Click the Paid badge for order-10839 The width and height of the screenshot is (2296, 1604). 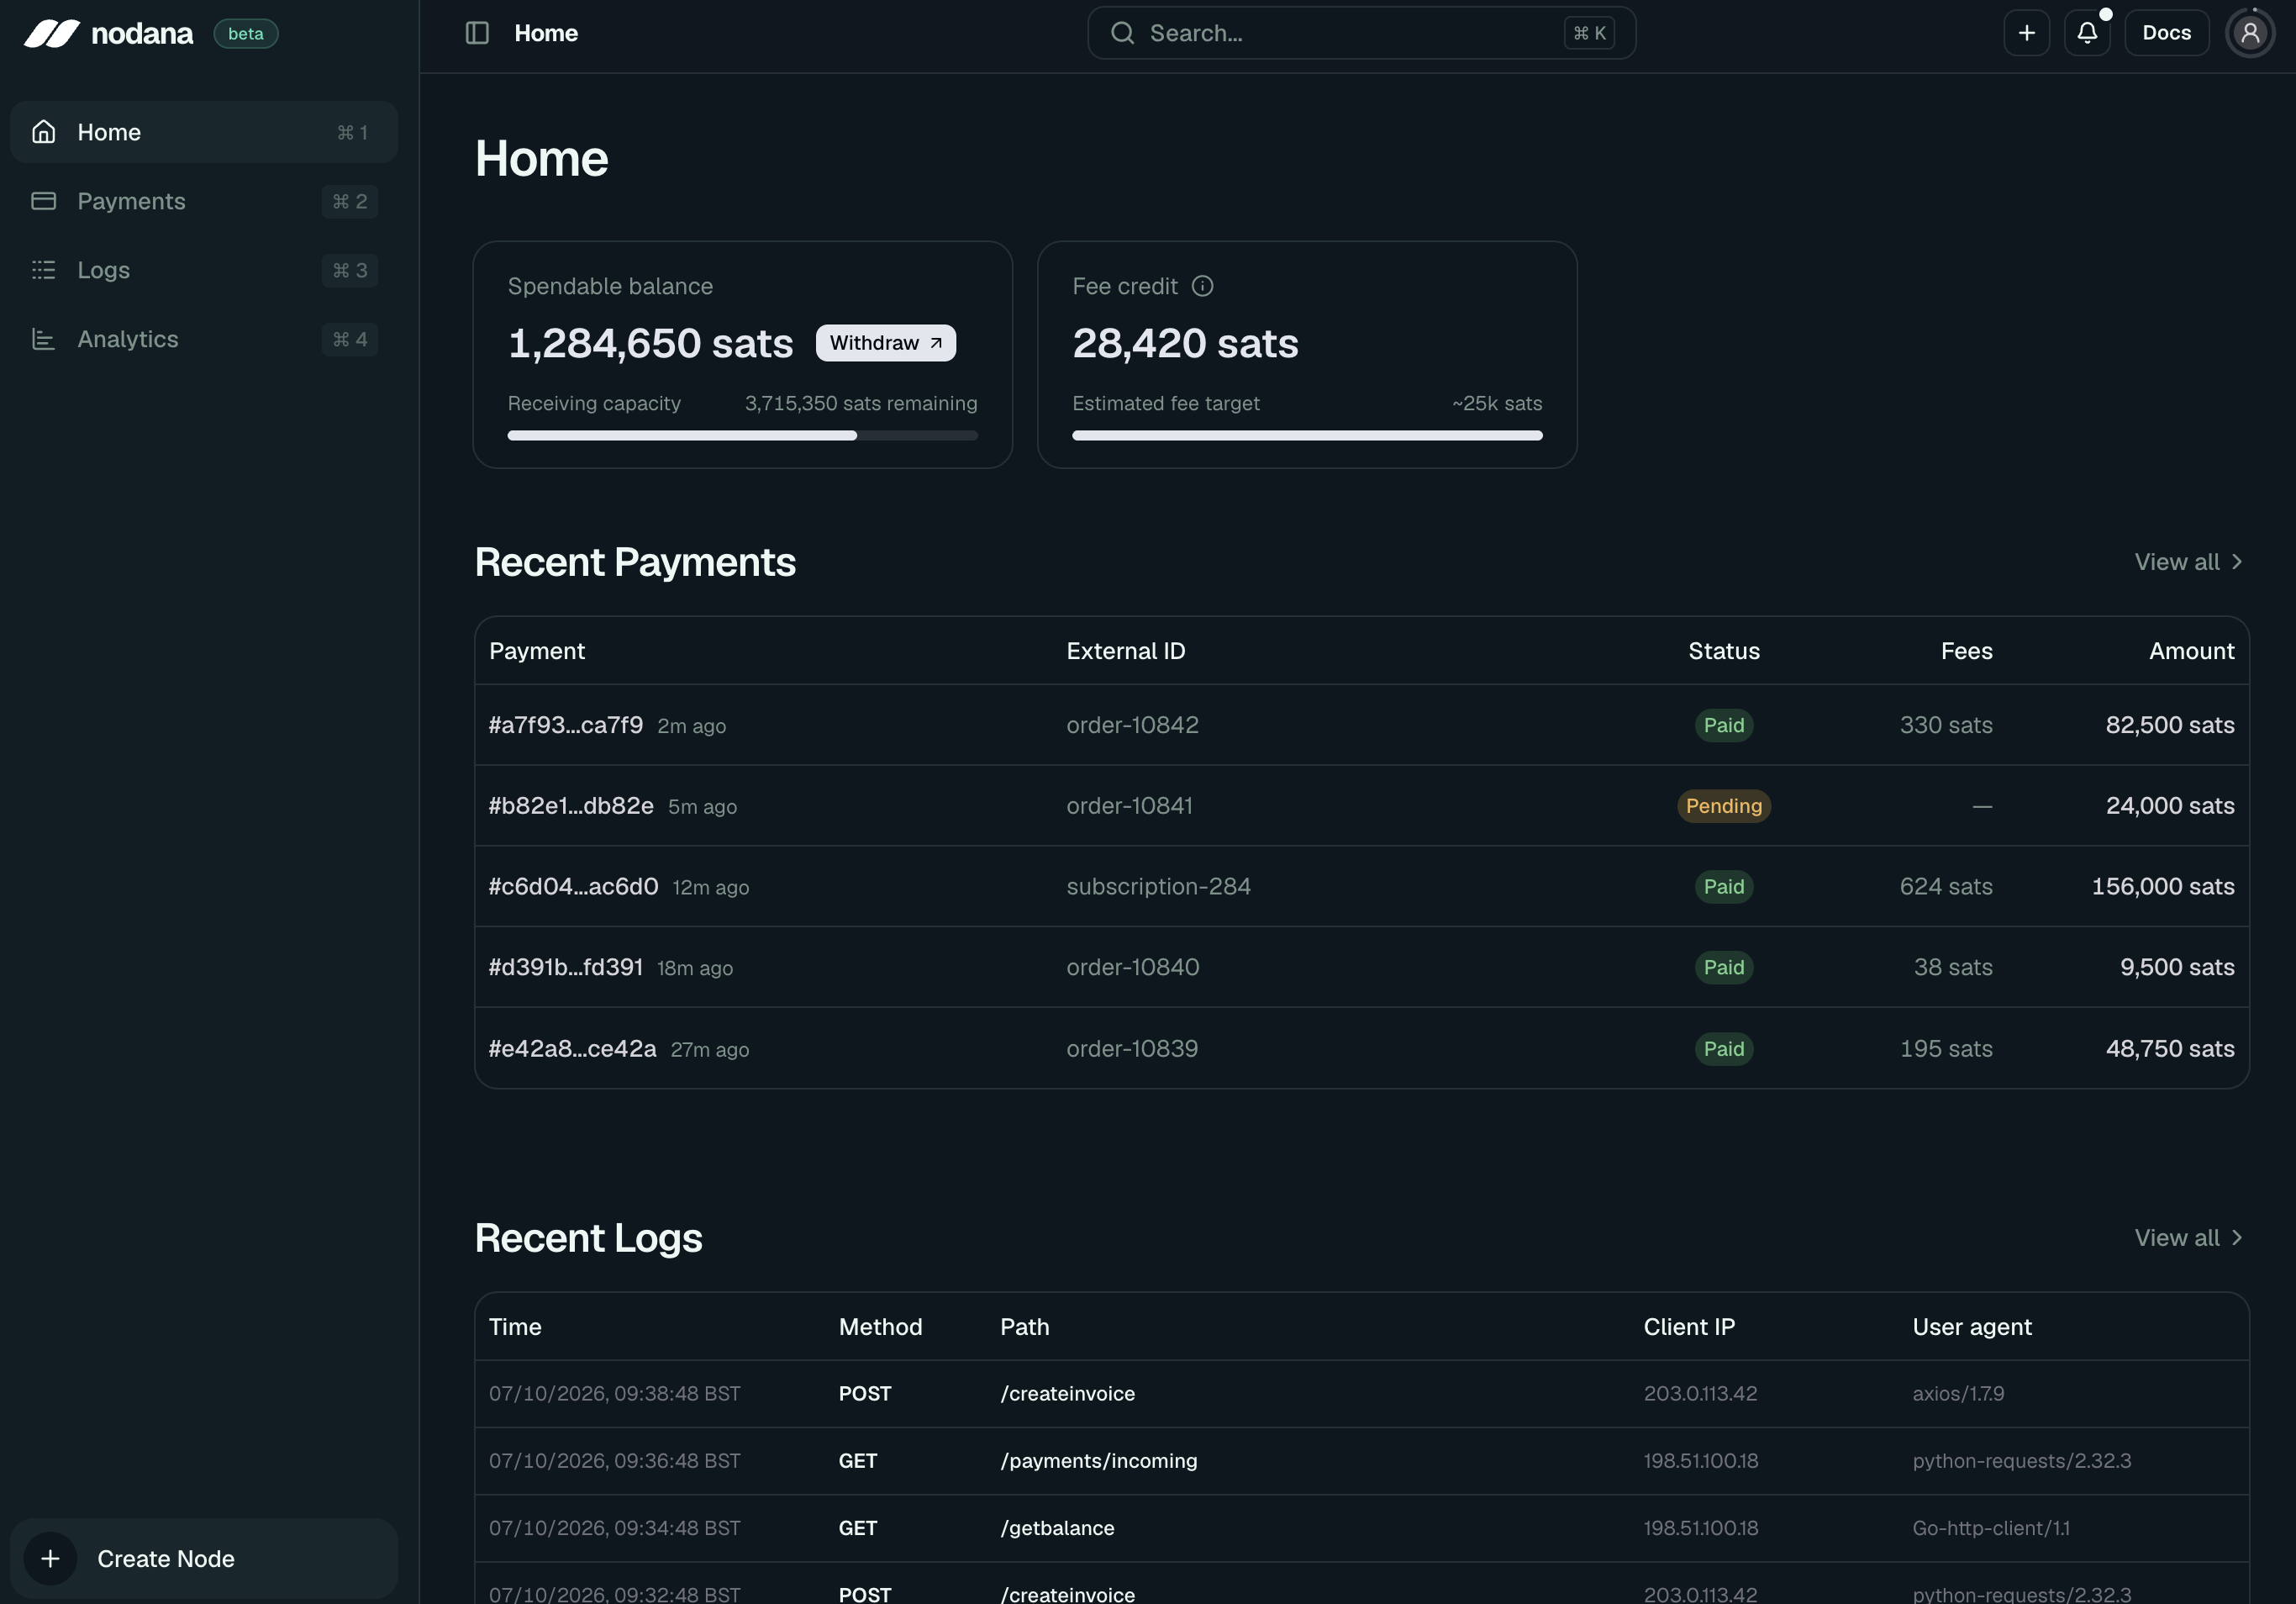click(x=1723, y=1048)
